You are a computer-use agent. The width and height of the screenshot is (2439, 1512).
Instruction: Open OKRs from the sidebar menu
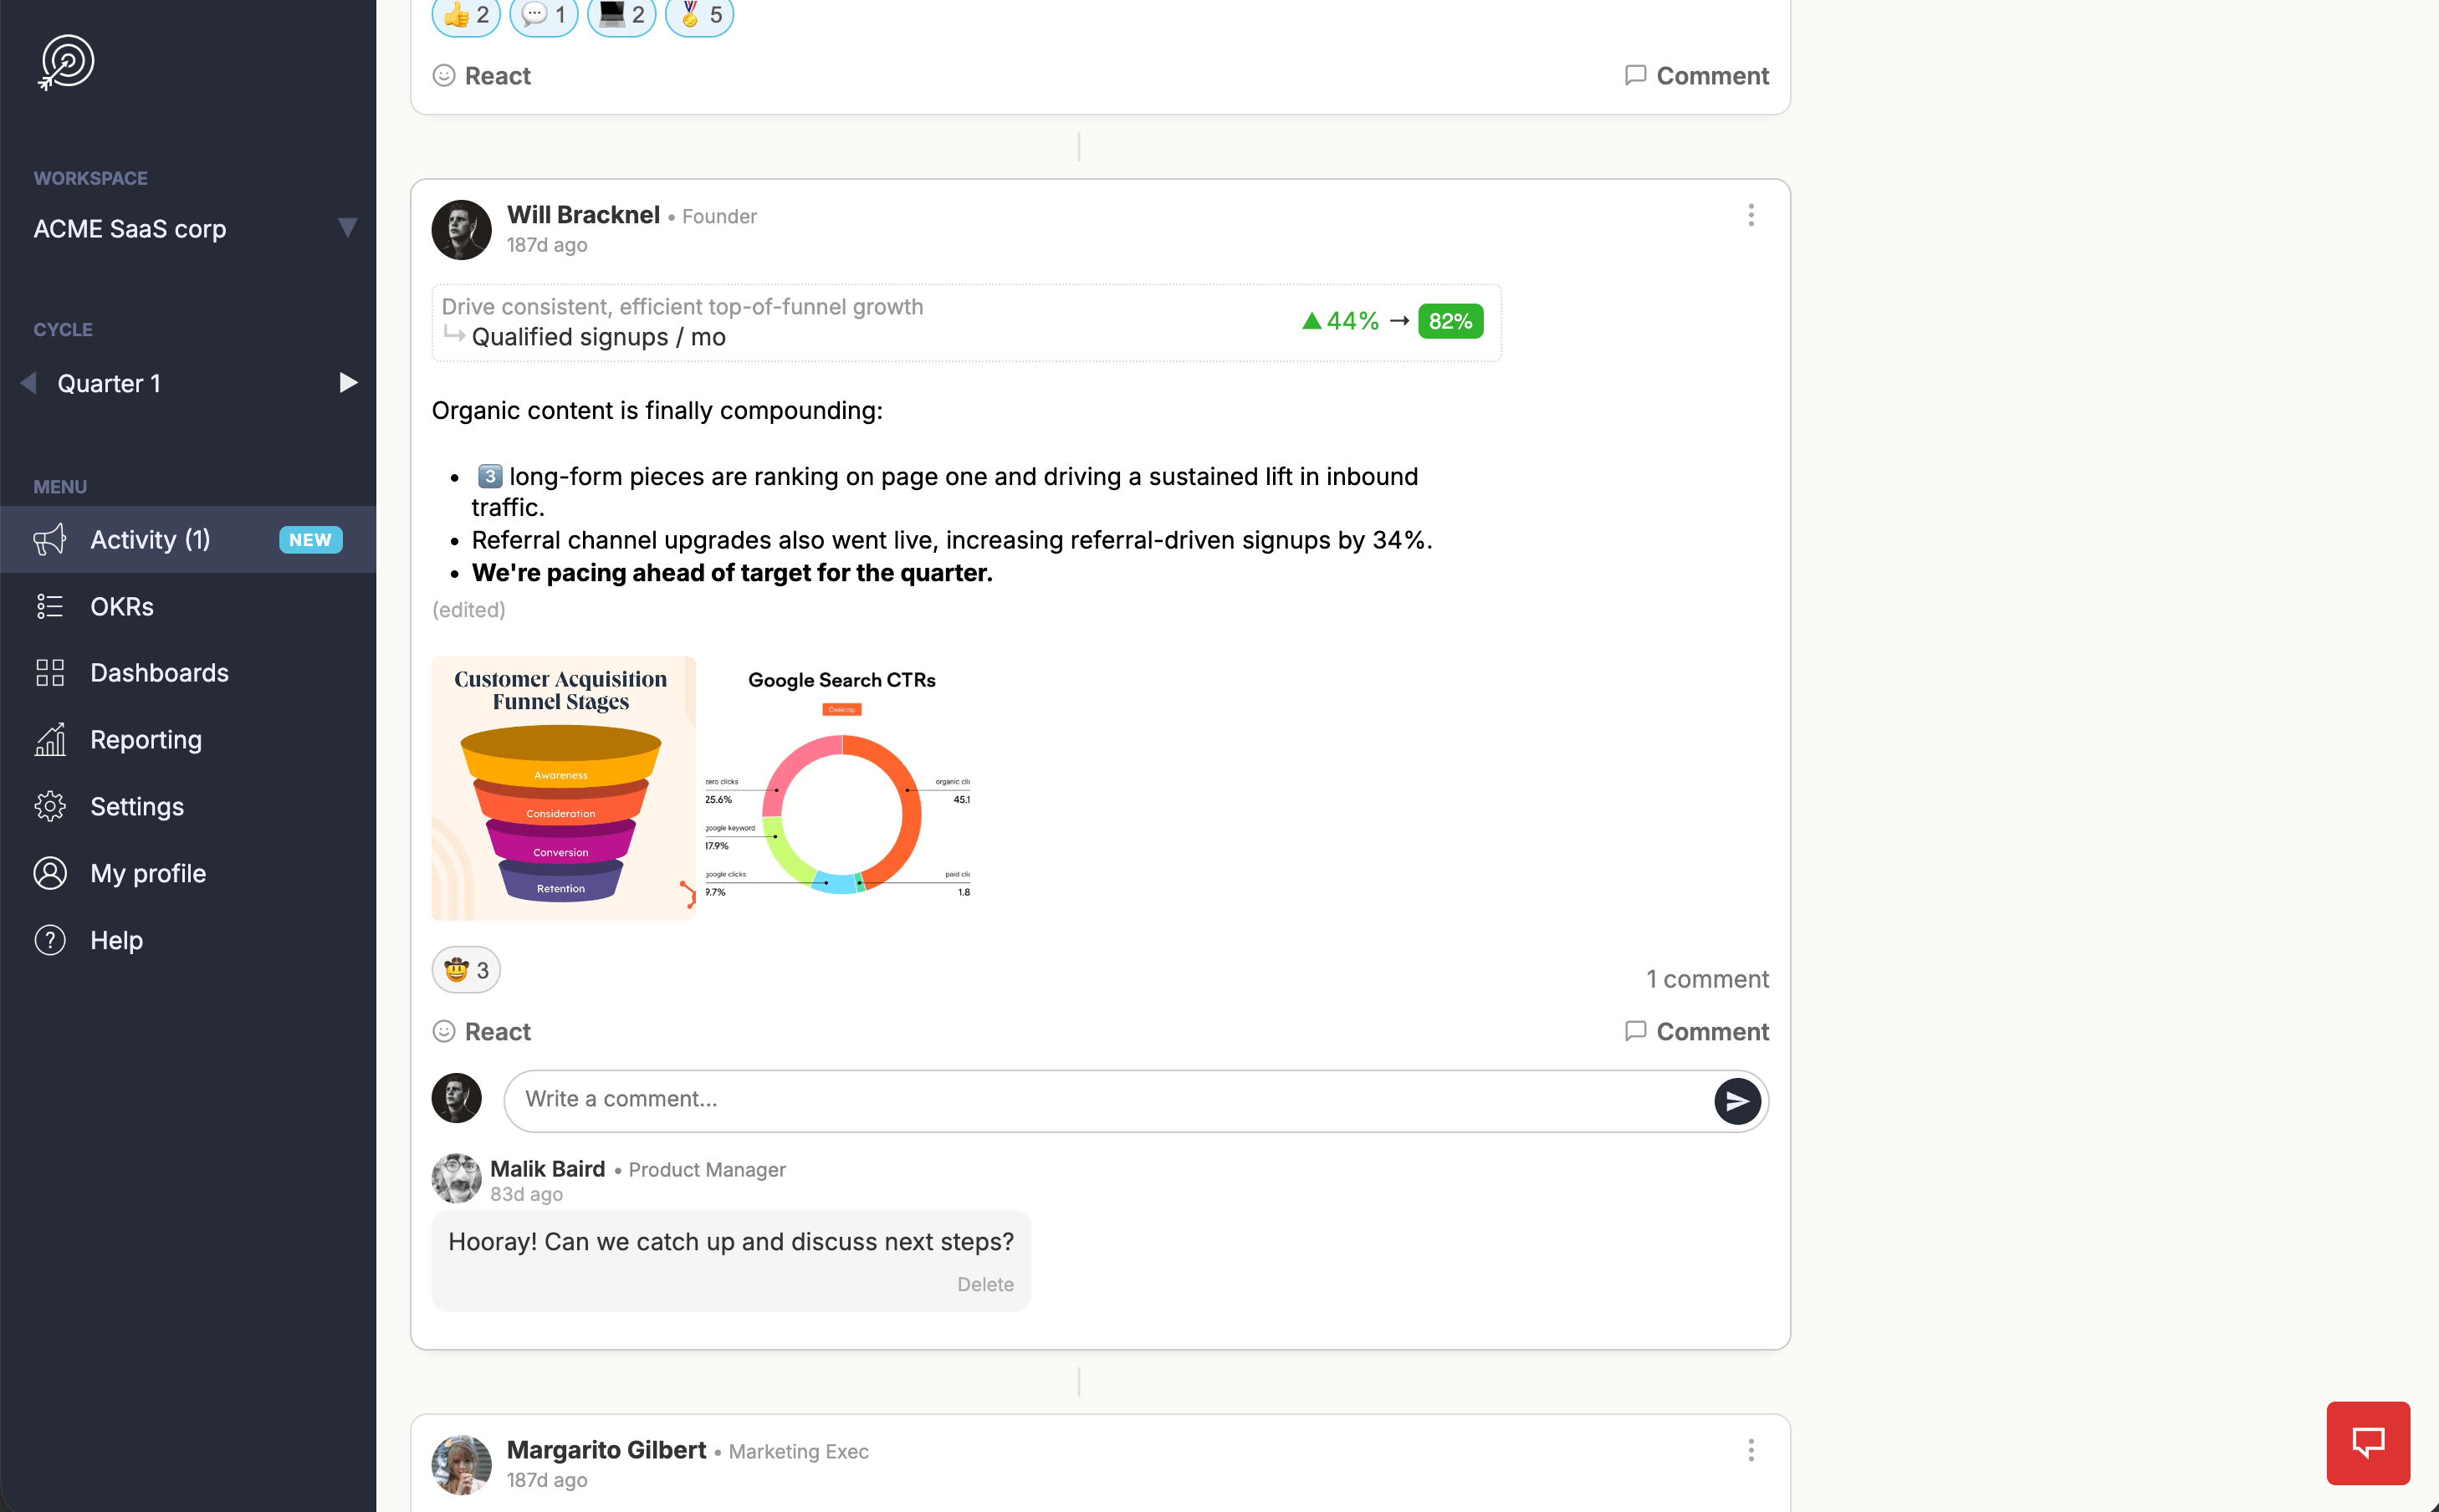[188, 607]
